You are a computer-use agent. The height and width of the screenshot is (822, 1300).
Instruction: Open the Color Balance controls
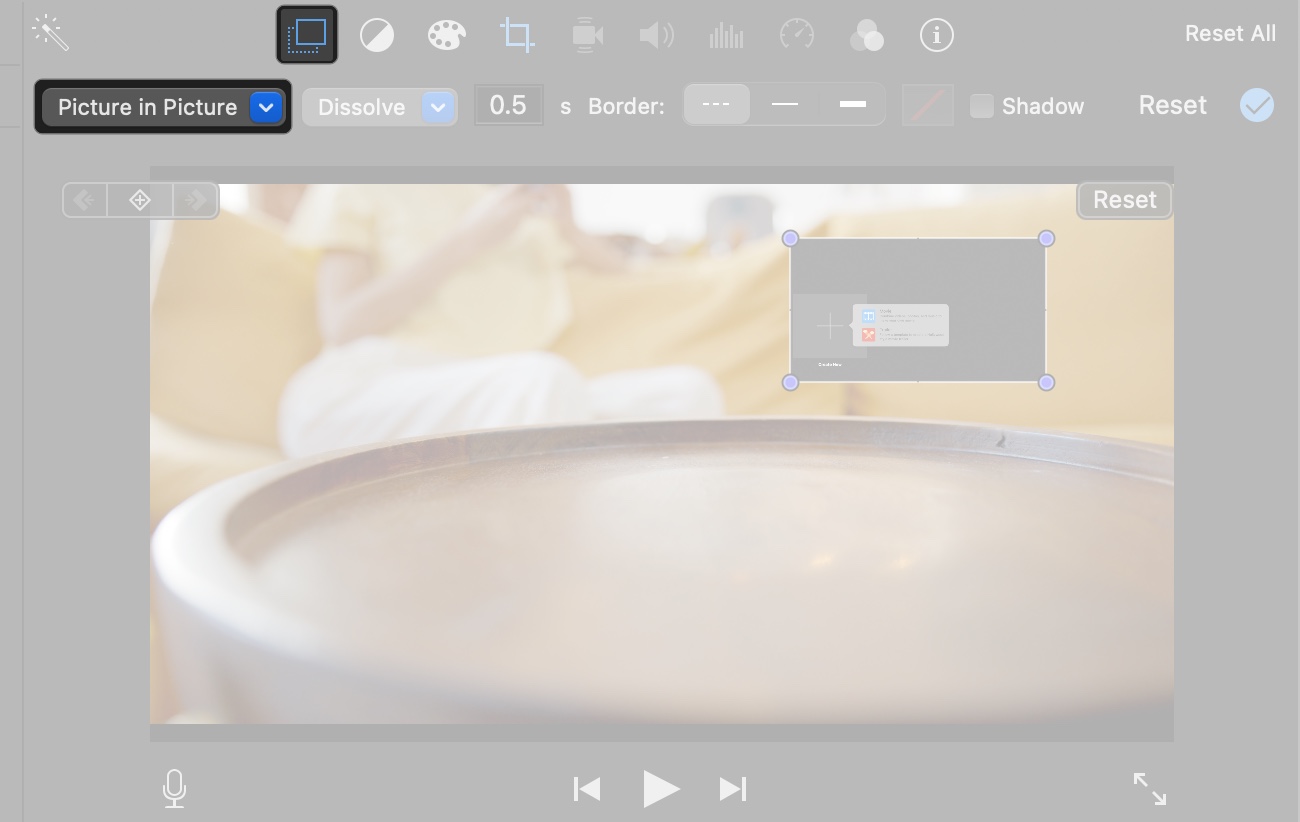click(377, 35)
